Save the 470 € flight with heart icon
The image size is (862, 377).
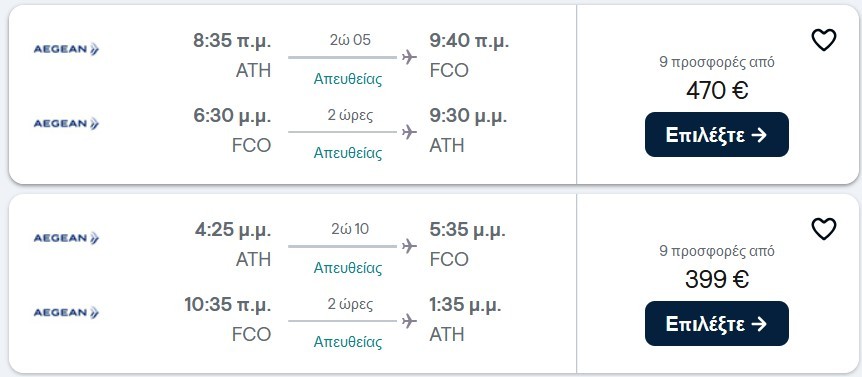click(824, 40)
